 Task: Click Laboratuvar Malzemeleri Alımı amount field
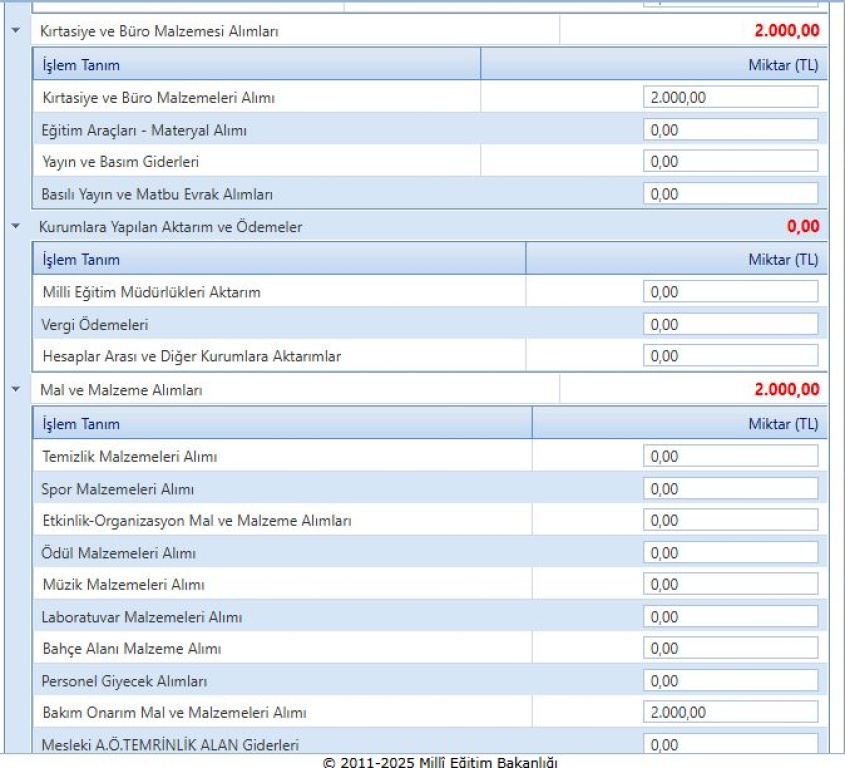point(730,617)
